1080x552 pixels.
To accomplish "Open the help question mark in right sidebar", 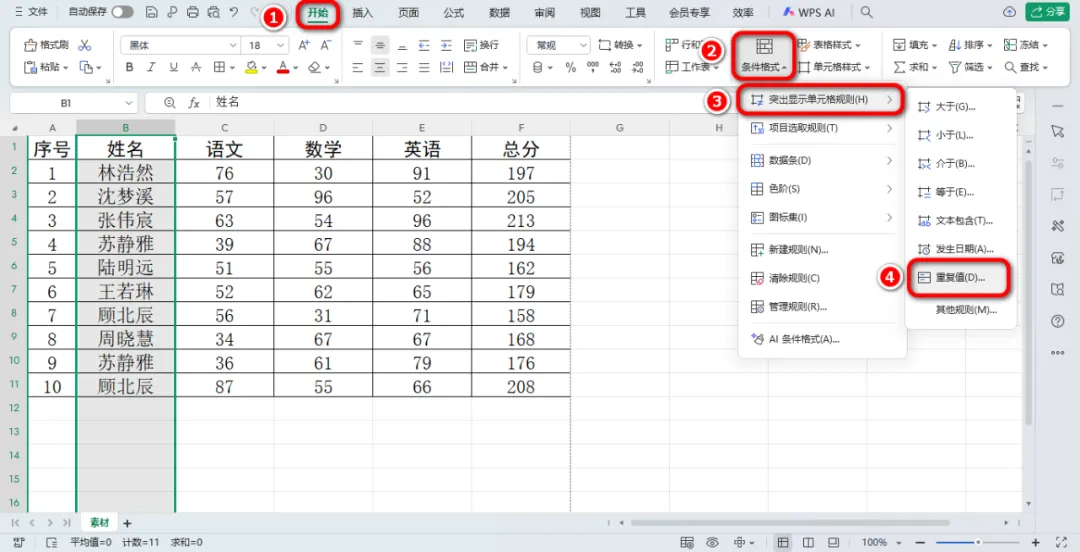I will (x=1057, y=320).
